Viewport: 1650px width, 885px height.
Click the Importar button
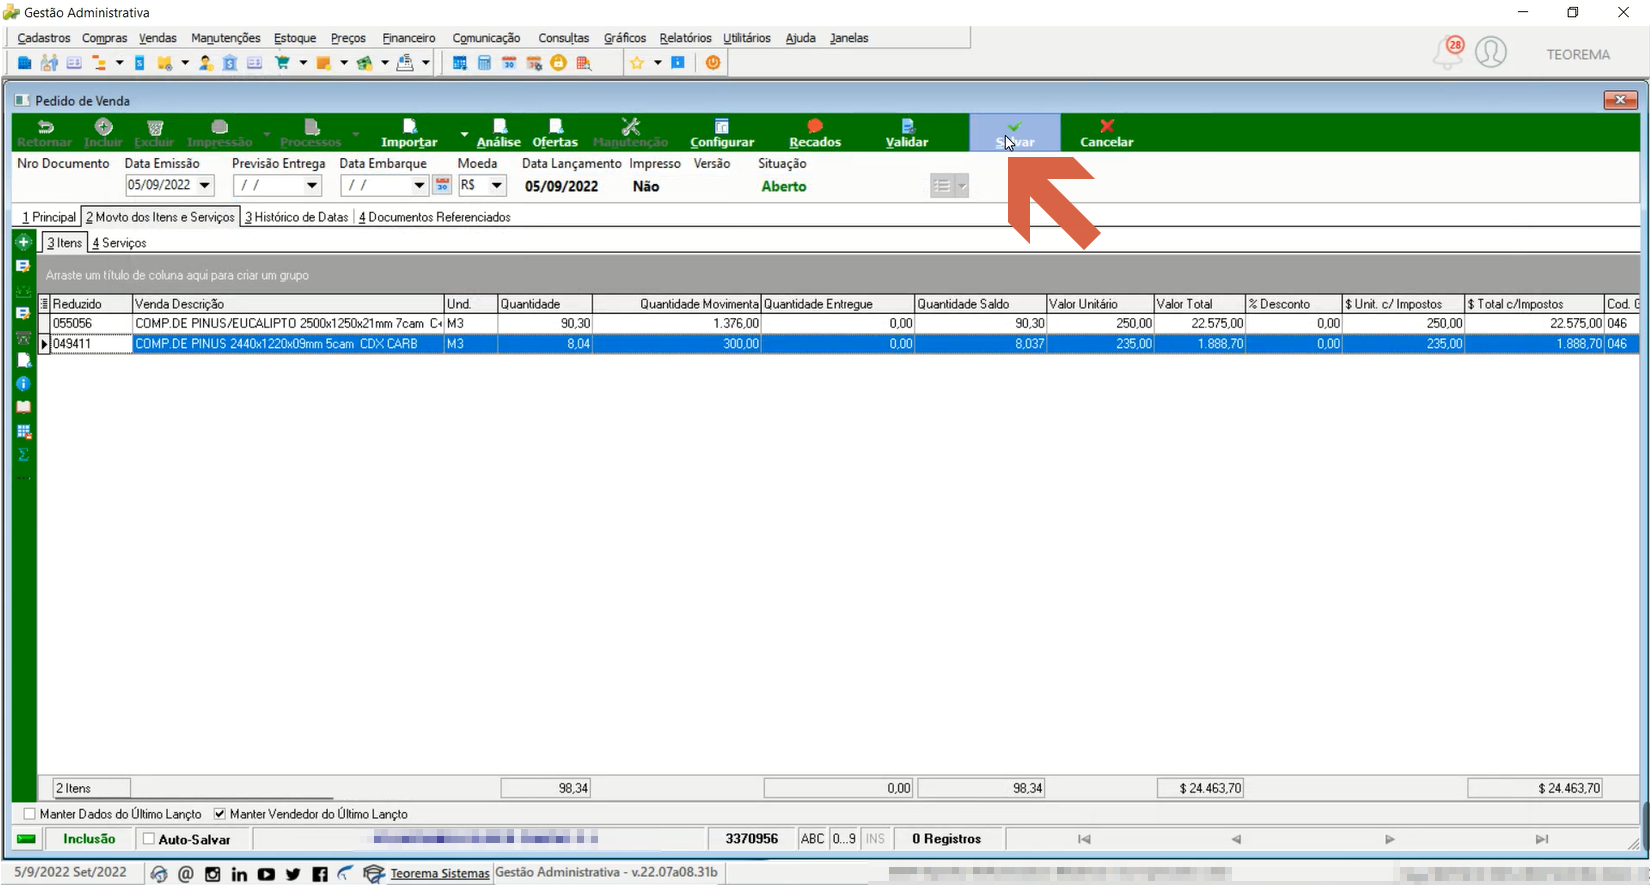(x=409, y=133)
